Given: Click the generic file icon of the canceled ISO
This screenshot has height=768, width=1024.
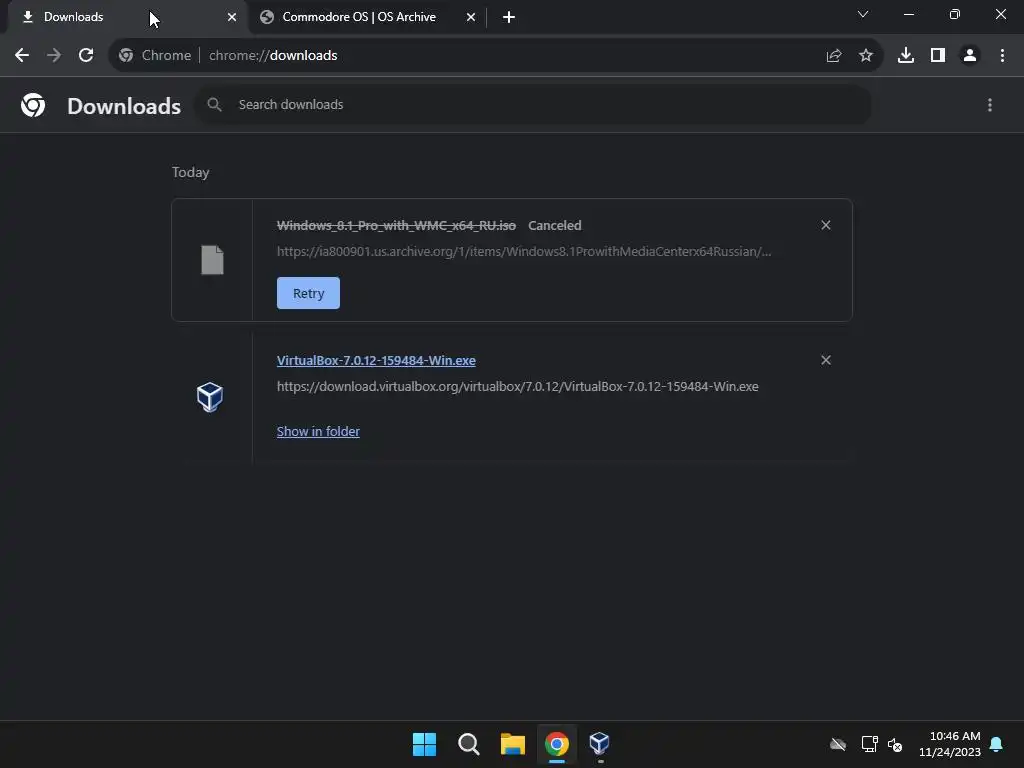Looking at the screenshot, I should click(x=212, y=260).
